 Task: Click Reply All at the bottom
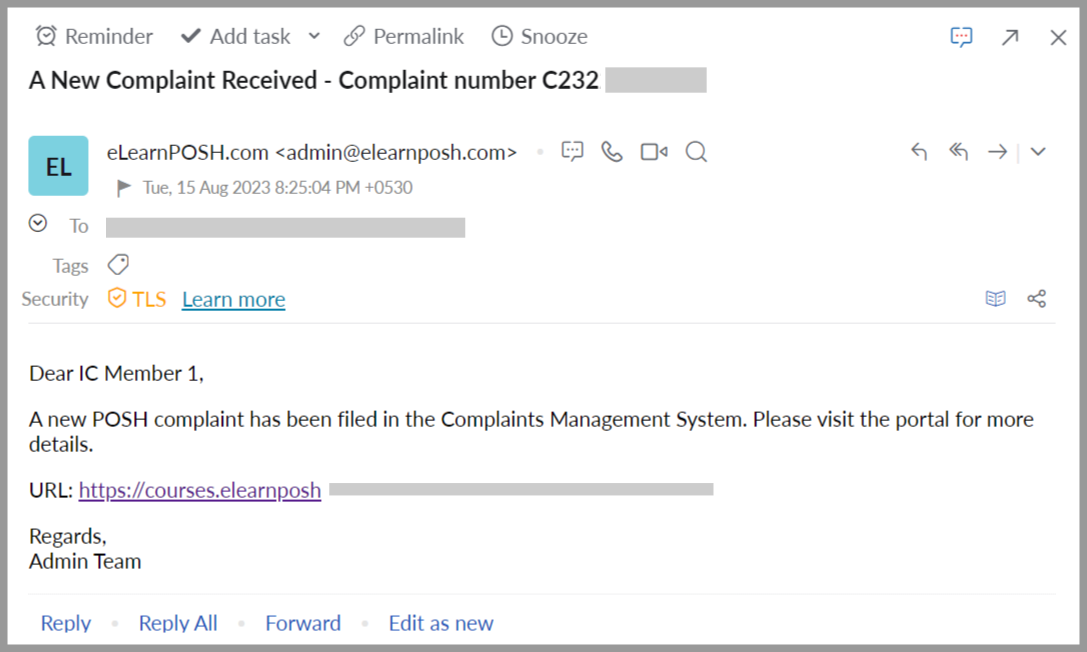coord(178,623)
